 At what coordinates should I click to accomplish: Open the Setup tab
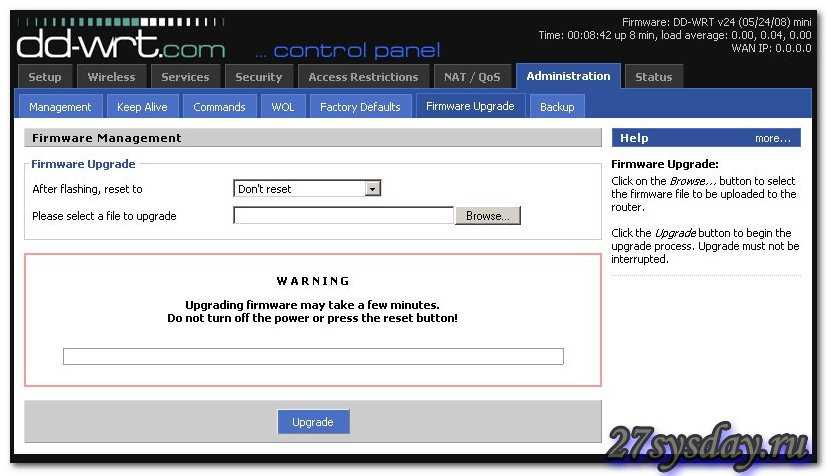(44, 77)
